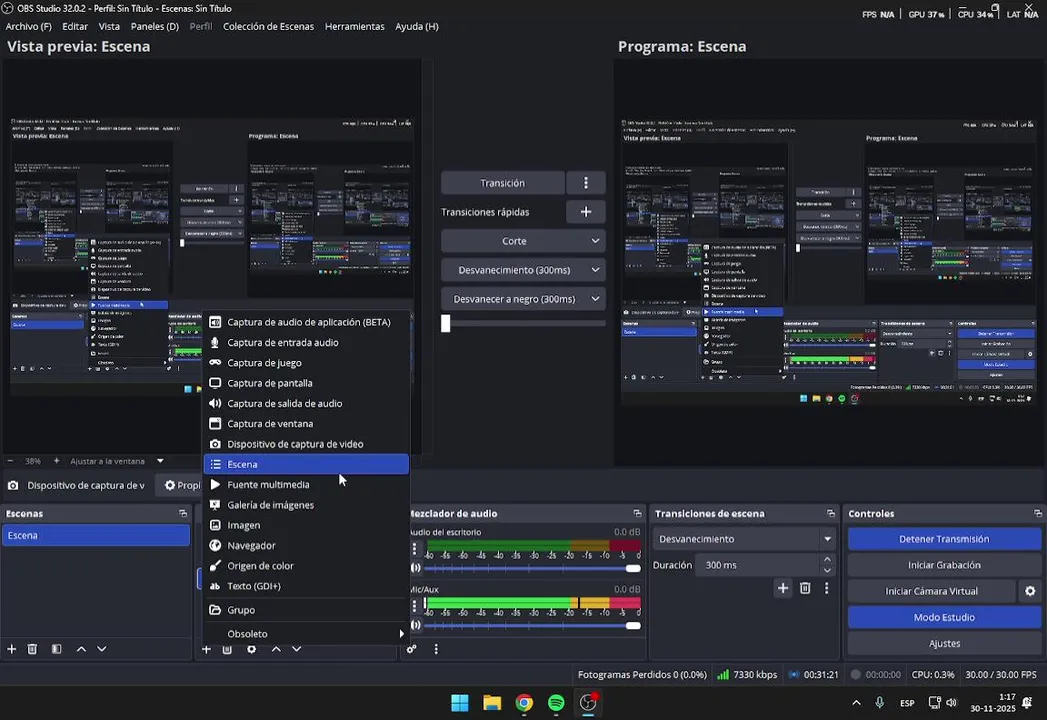This screenshot has width=1047, height=720.
Task: Delete selected scene via Escenas trash icon
Action: tap(32, 649)
